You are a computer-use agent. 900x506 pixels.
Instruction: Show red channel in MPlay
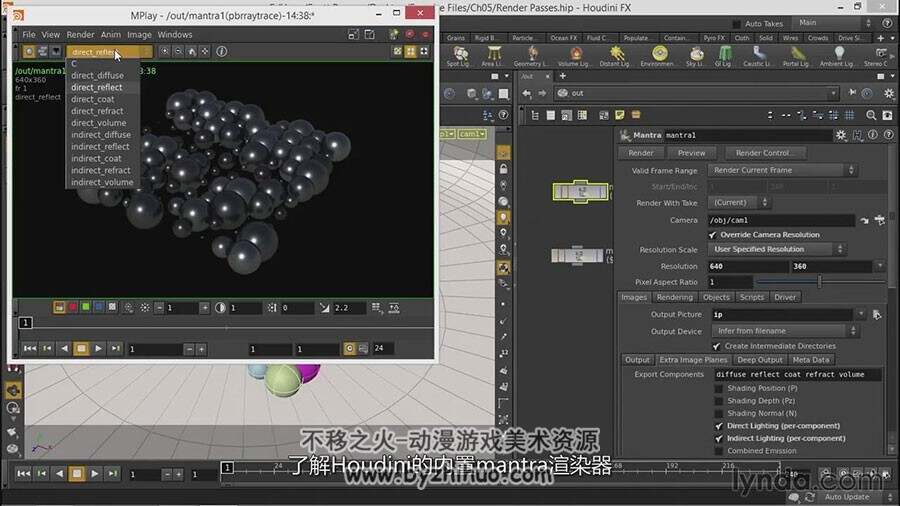click(x=73, y=308)
